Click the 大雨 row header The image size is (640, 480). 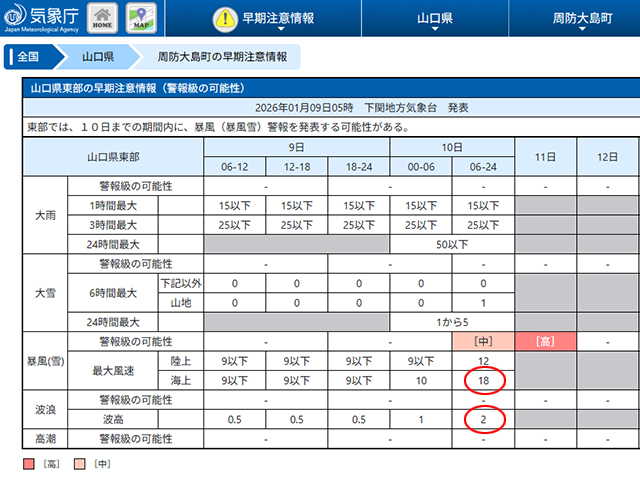pos(44,215)
